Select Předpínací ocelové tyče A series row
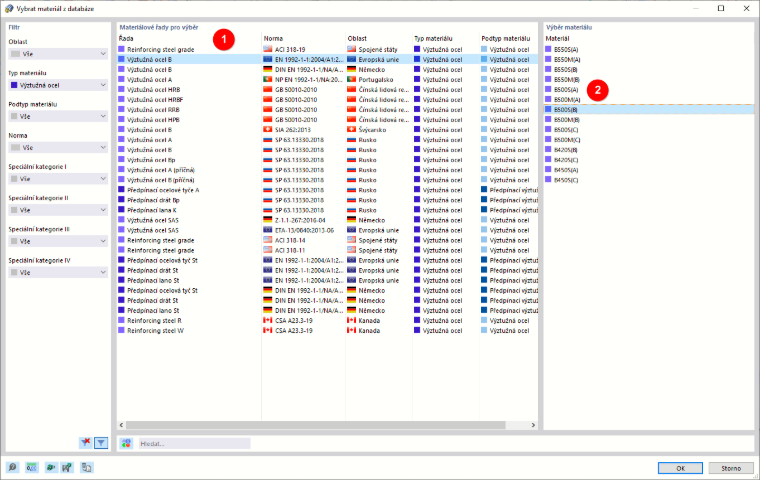760x480 pixels. click(328, 190)
